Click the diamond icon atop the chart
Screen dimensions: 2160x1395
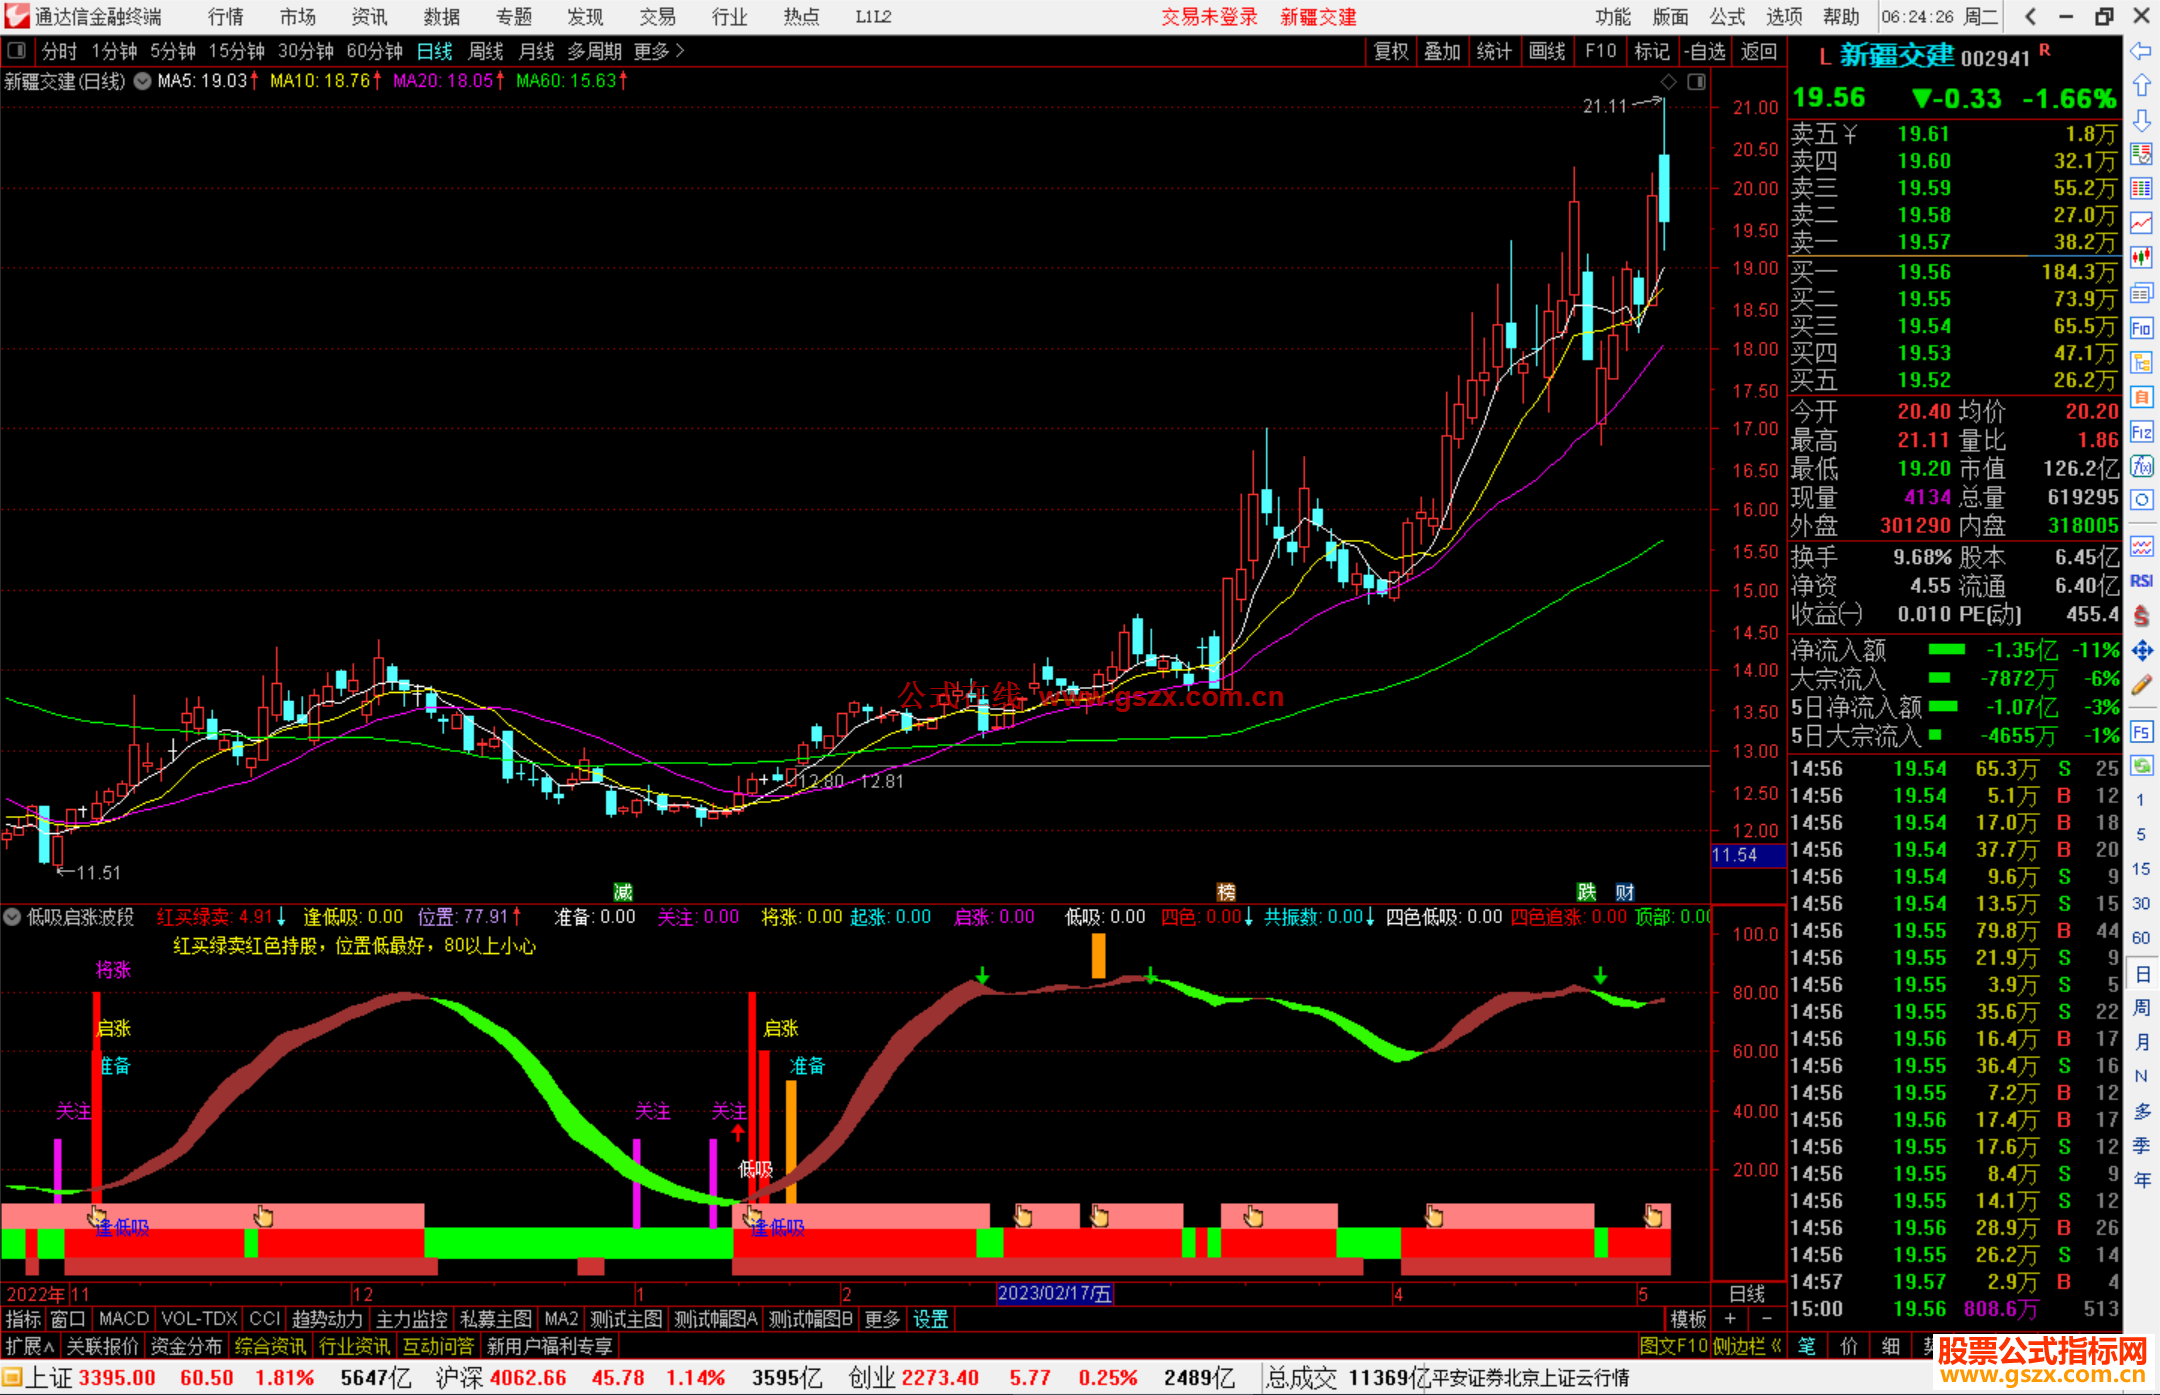(x=1668, y=82)
